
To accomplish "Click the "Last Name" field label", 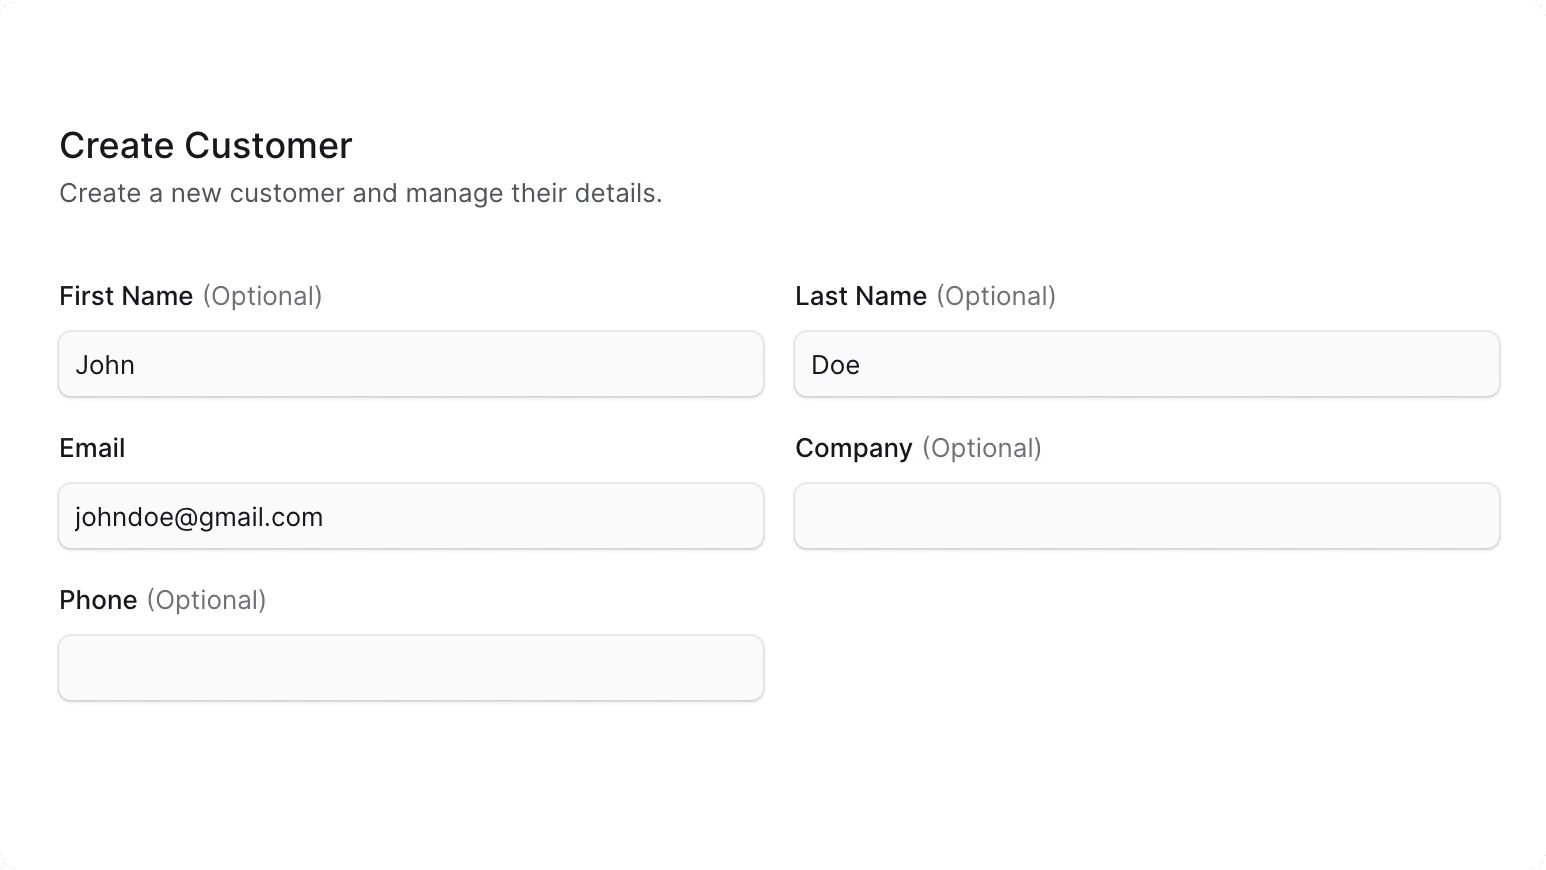I will pos(861,296).
